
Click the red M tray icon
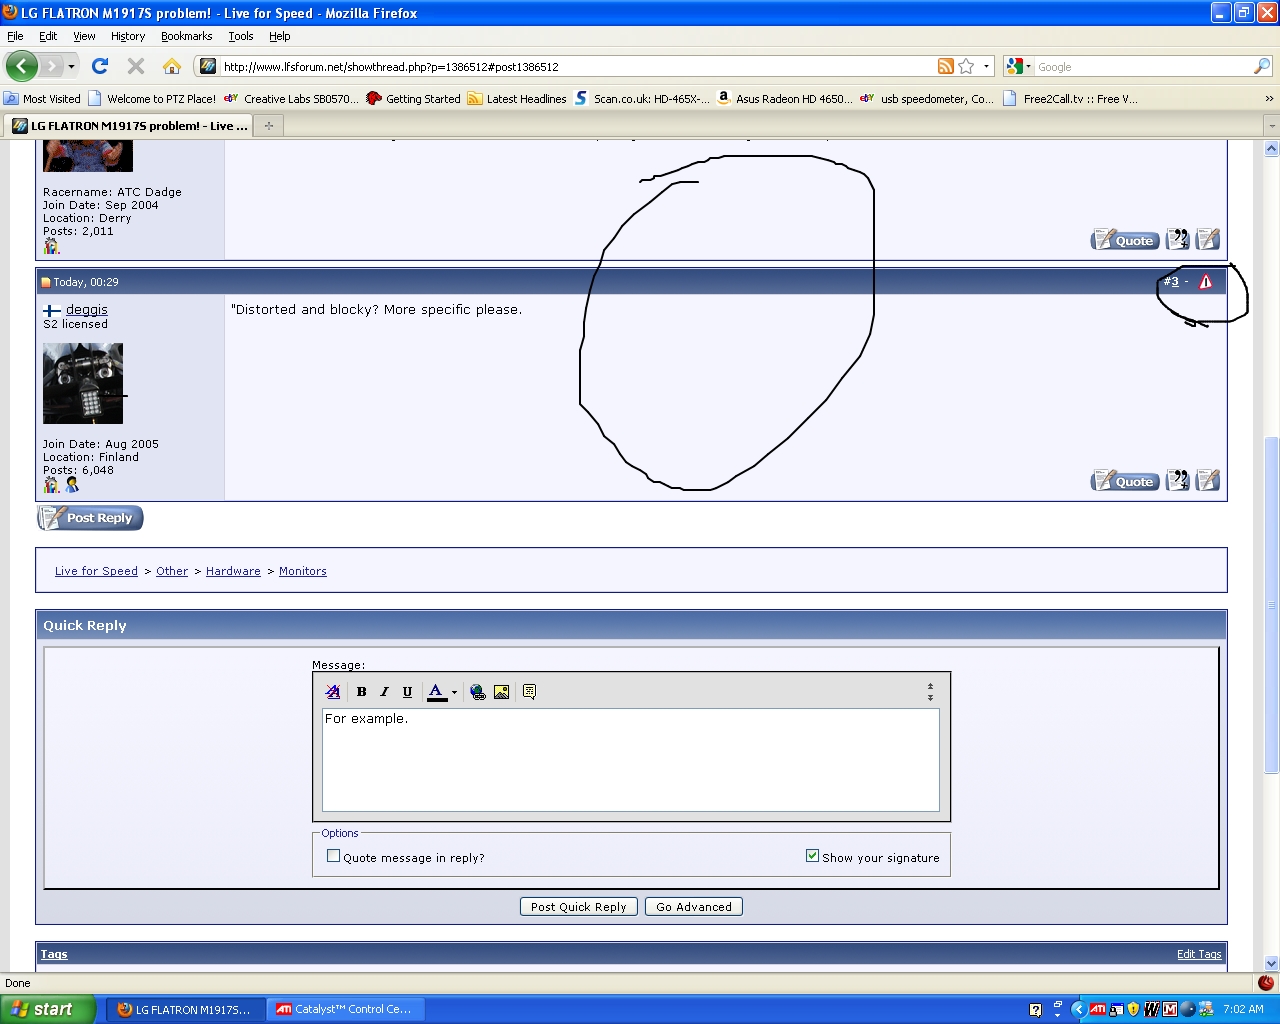click(1169, 1009)
